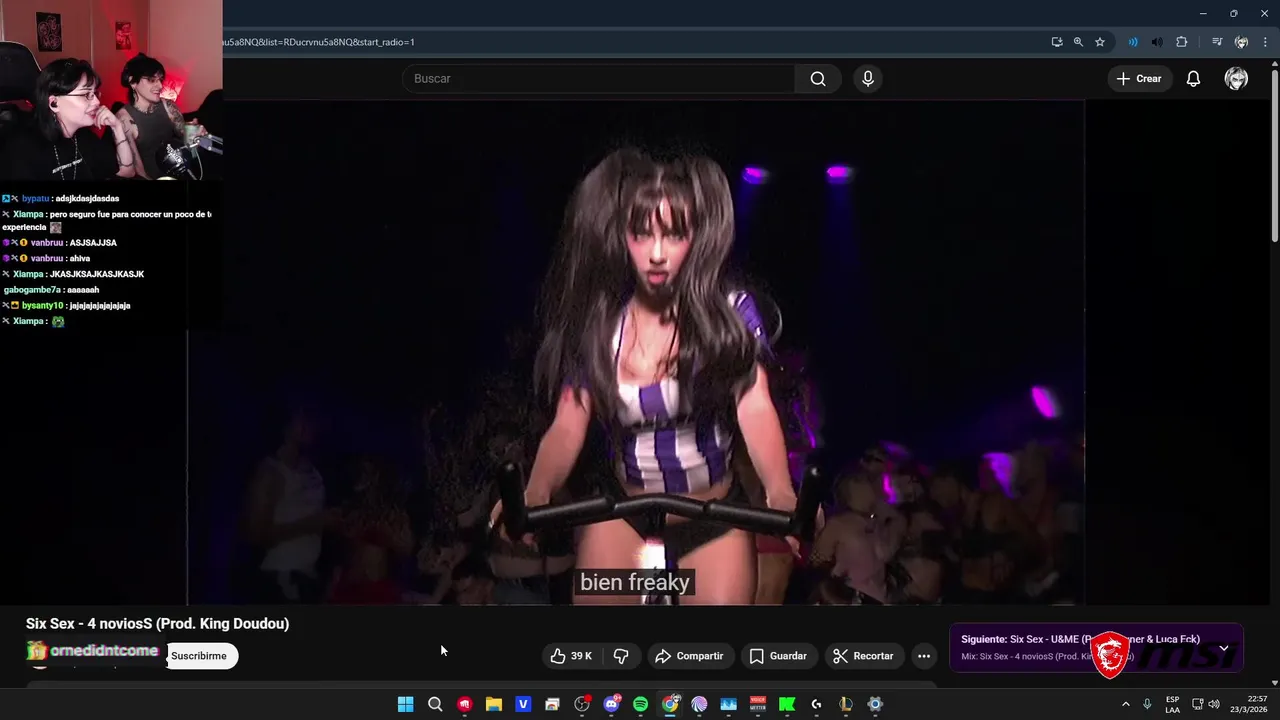Viewport: 1280px width, 720px height.
Task: Click chat message 'ASJSAJJSA'
Action: click(x=93, y=243)
